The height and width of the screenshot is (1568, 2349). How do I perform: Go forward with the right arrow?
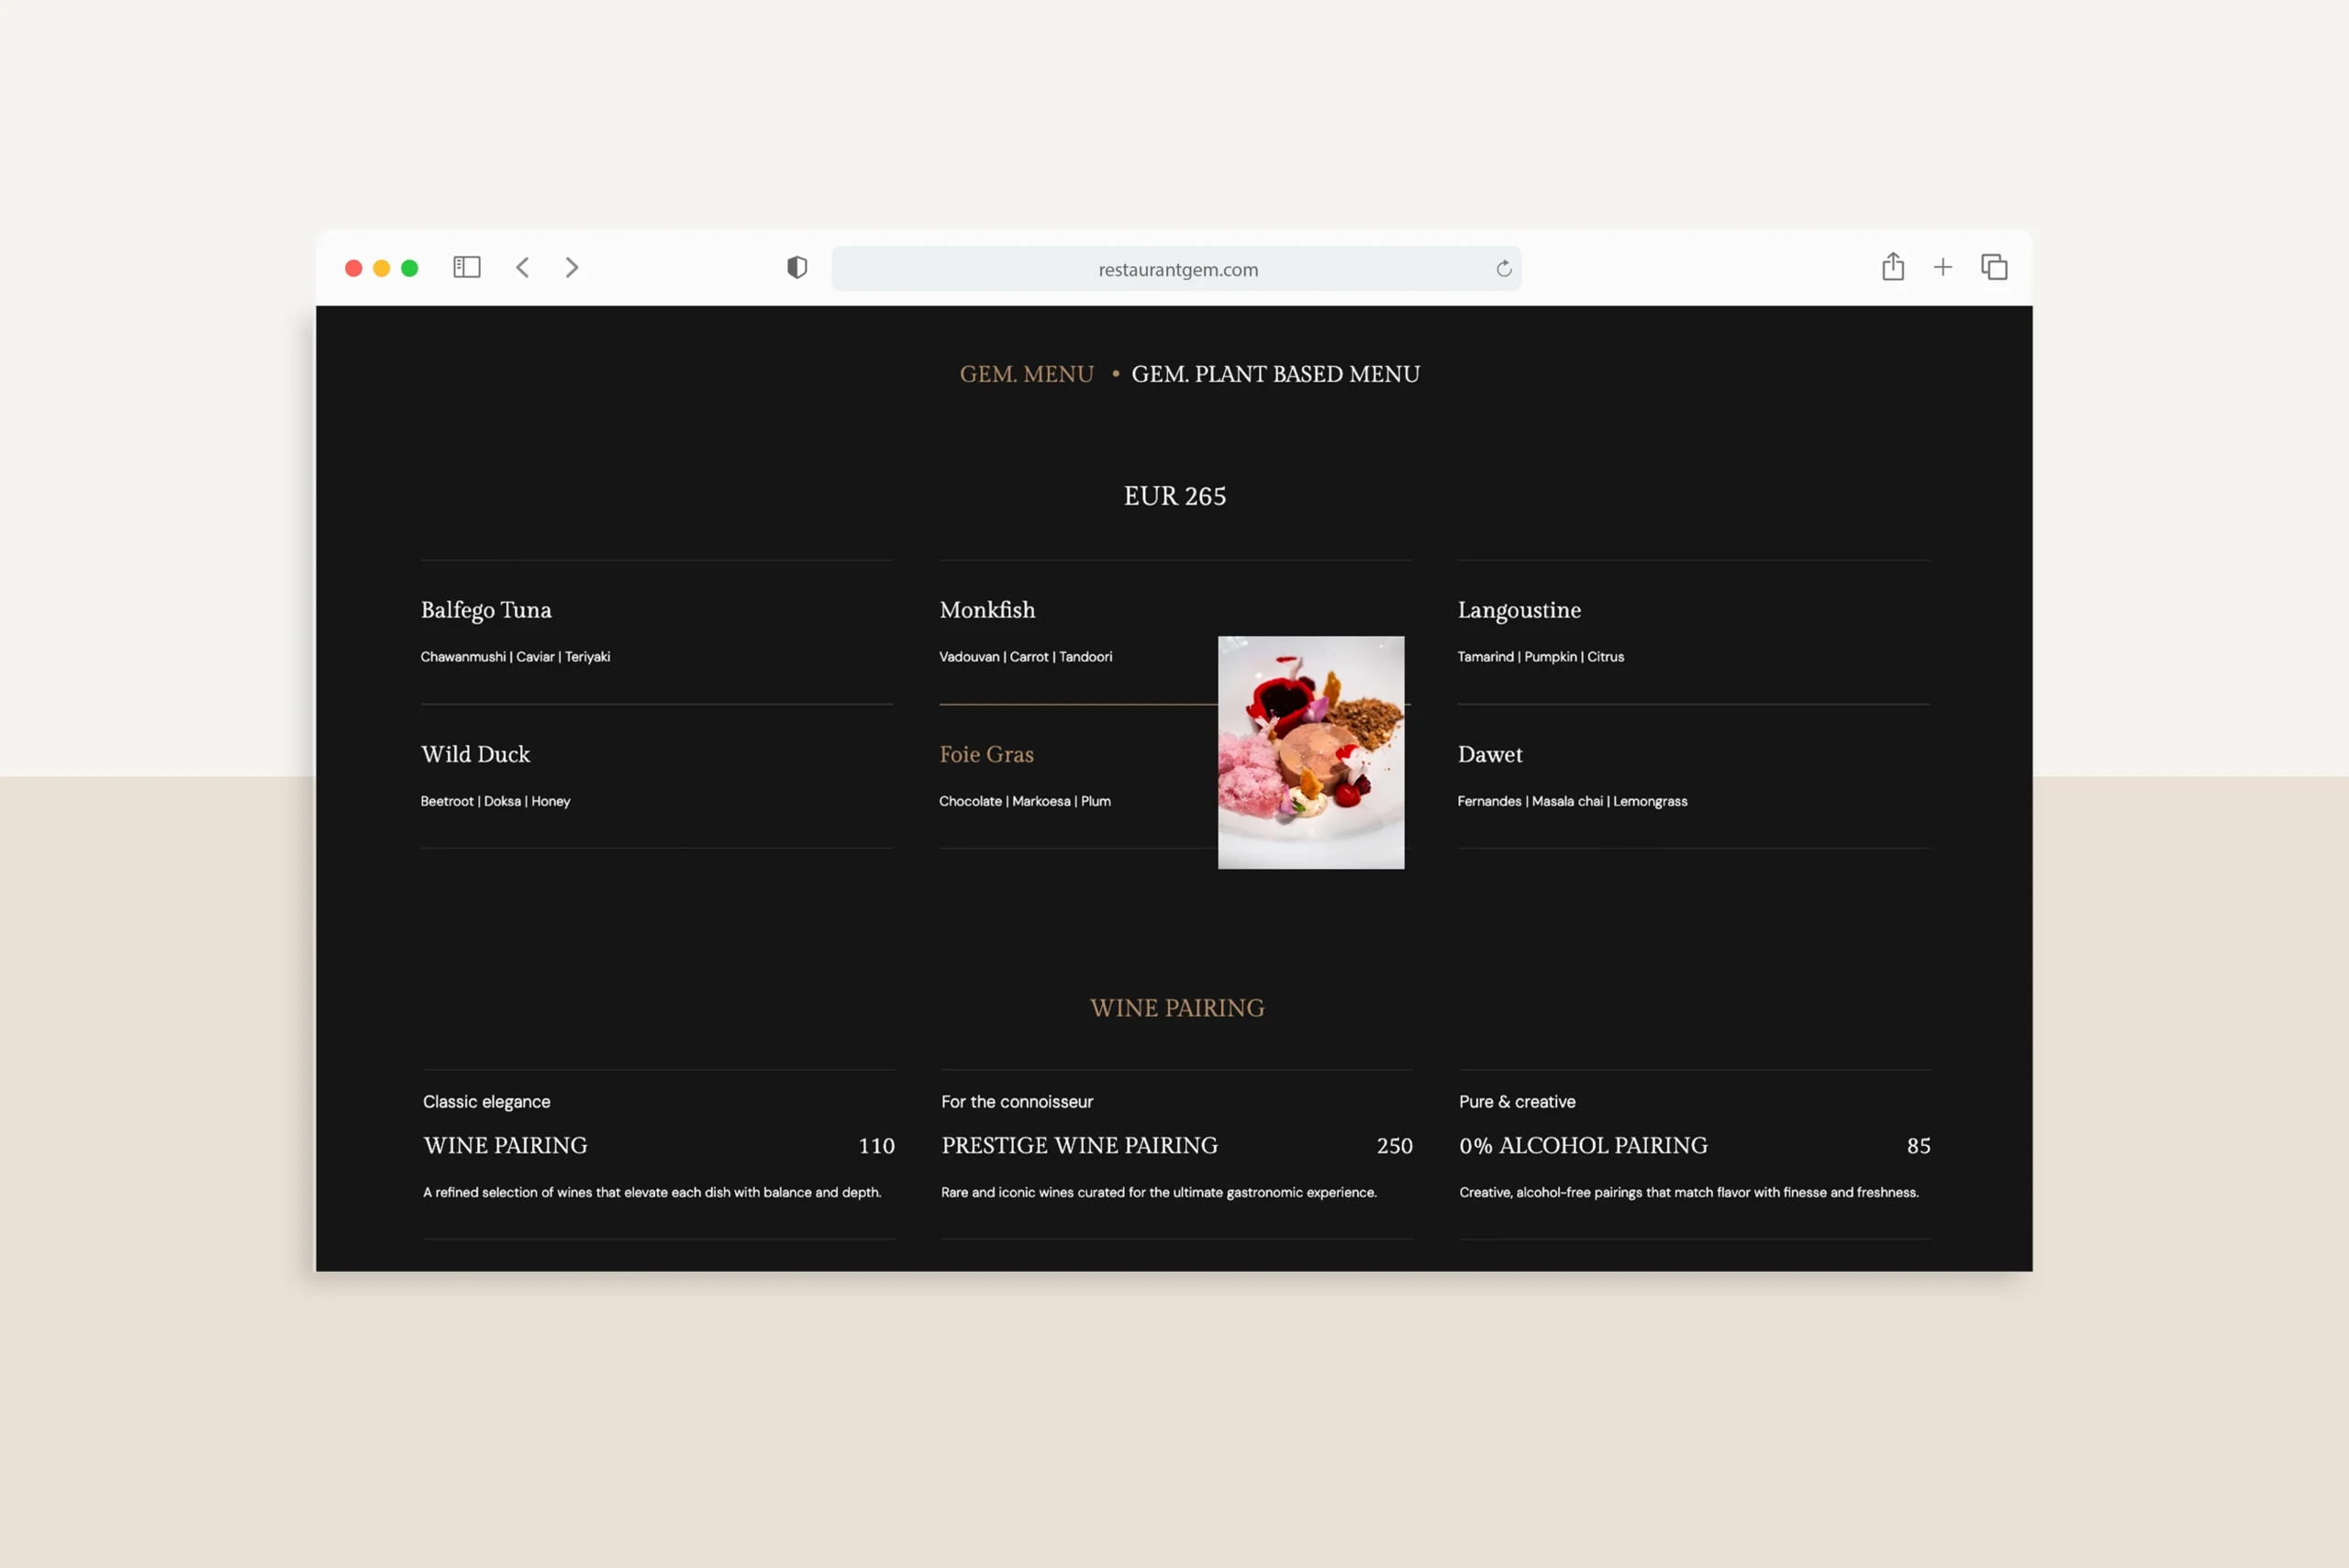(572, 267)
